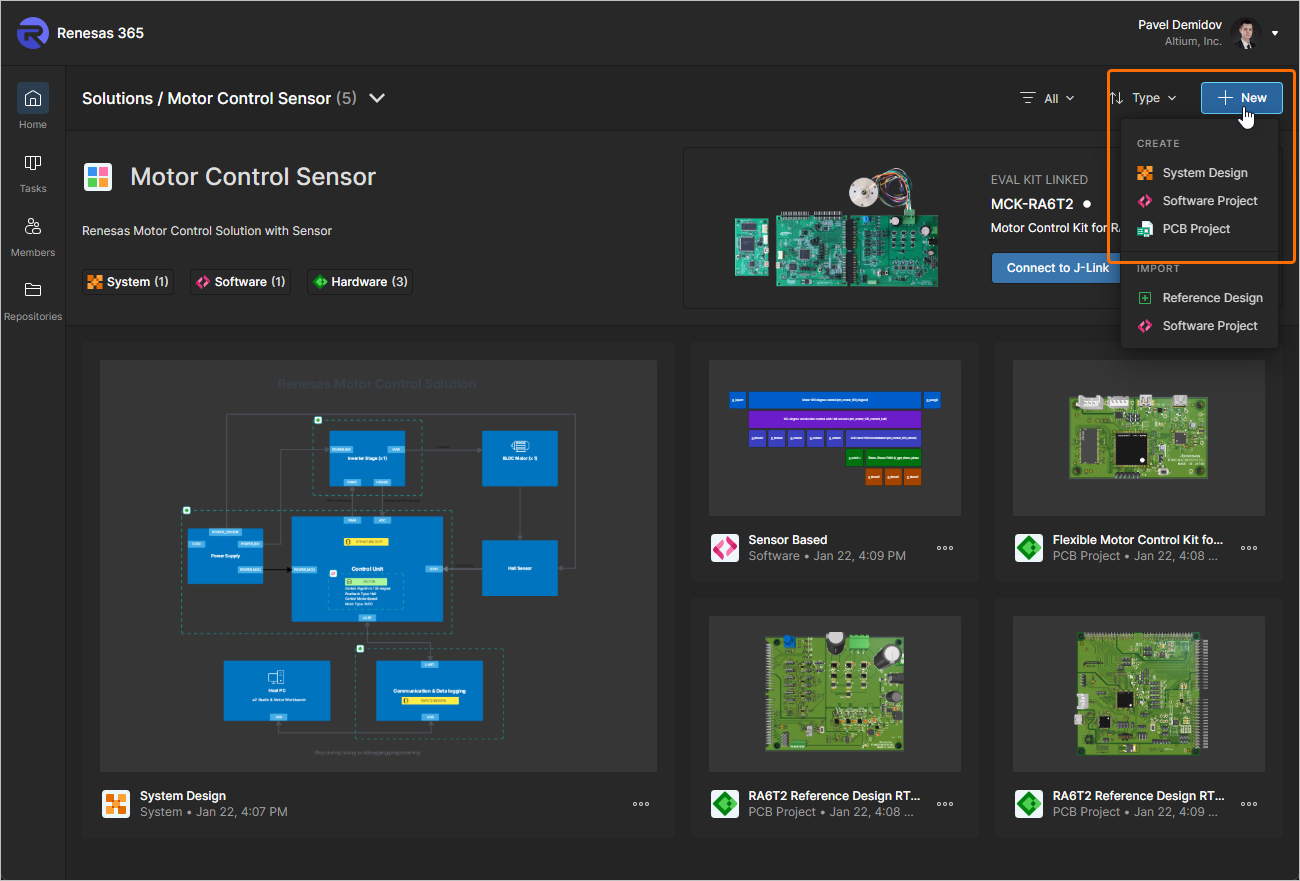Open the Members sidebar section
Screen dimensions: 1300x881
33,236
